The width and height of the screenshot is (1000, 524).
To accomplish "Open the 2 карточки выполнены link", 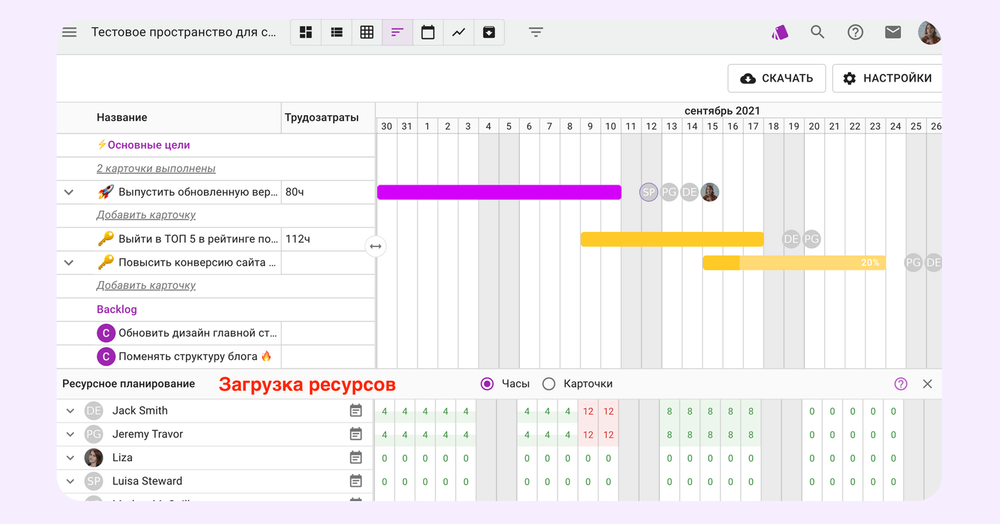I will (156, 168).
